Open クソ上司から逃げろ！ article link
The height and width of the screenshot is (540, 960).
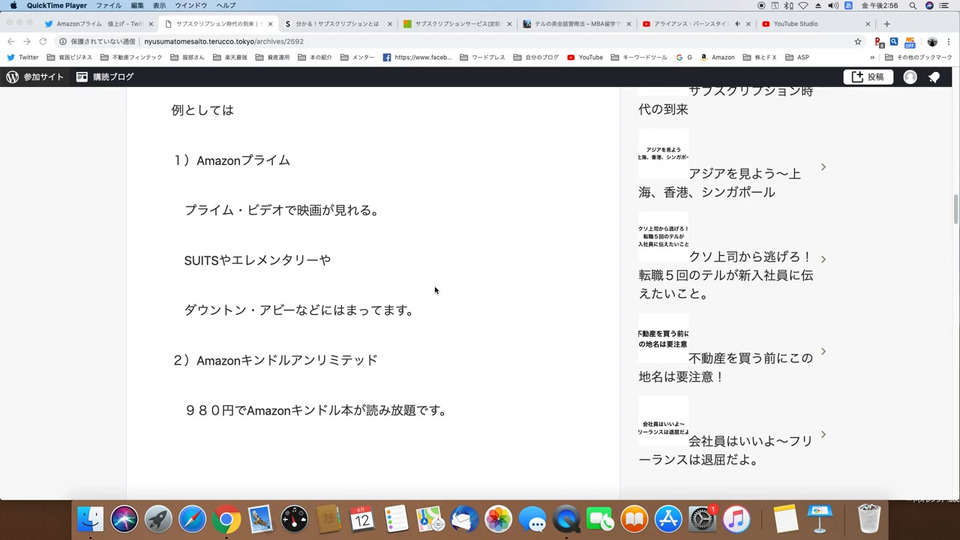pyautogui.click(x=726, y=275)
